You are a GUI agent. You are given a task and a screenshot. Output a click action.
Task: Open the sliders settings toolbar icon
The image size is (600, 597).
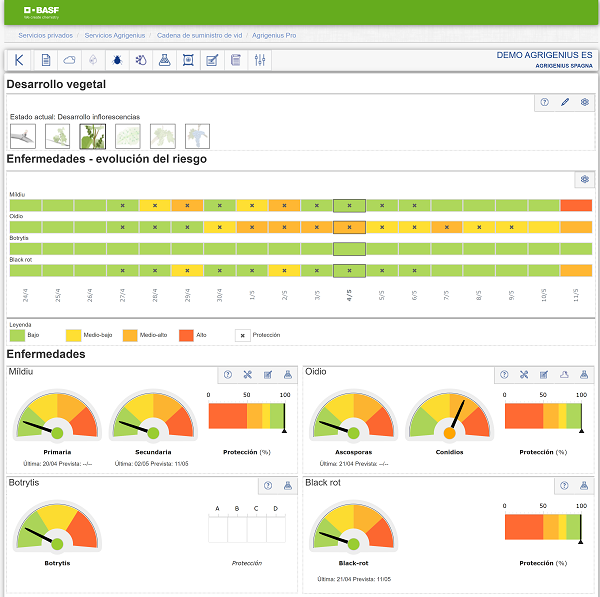pos(260,61)
